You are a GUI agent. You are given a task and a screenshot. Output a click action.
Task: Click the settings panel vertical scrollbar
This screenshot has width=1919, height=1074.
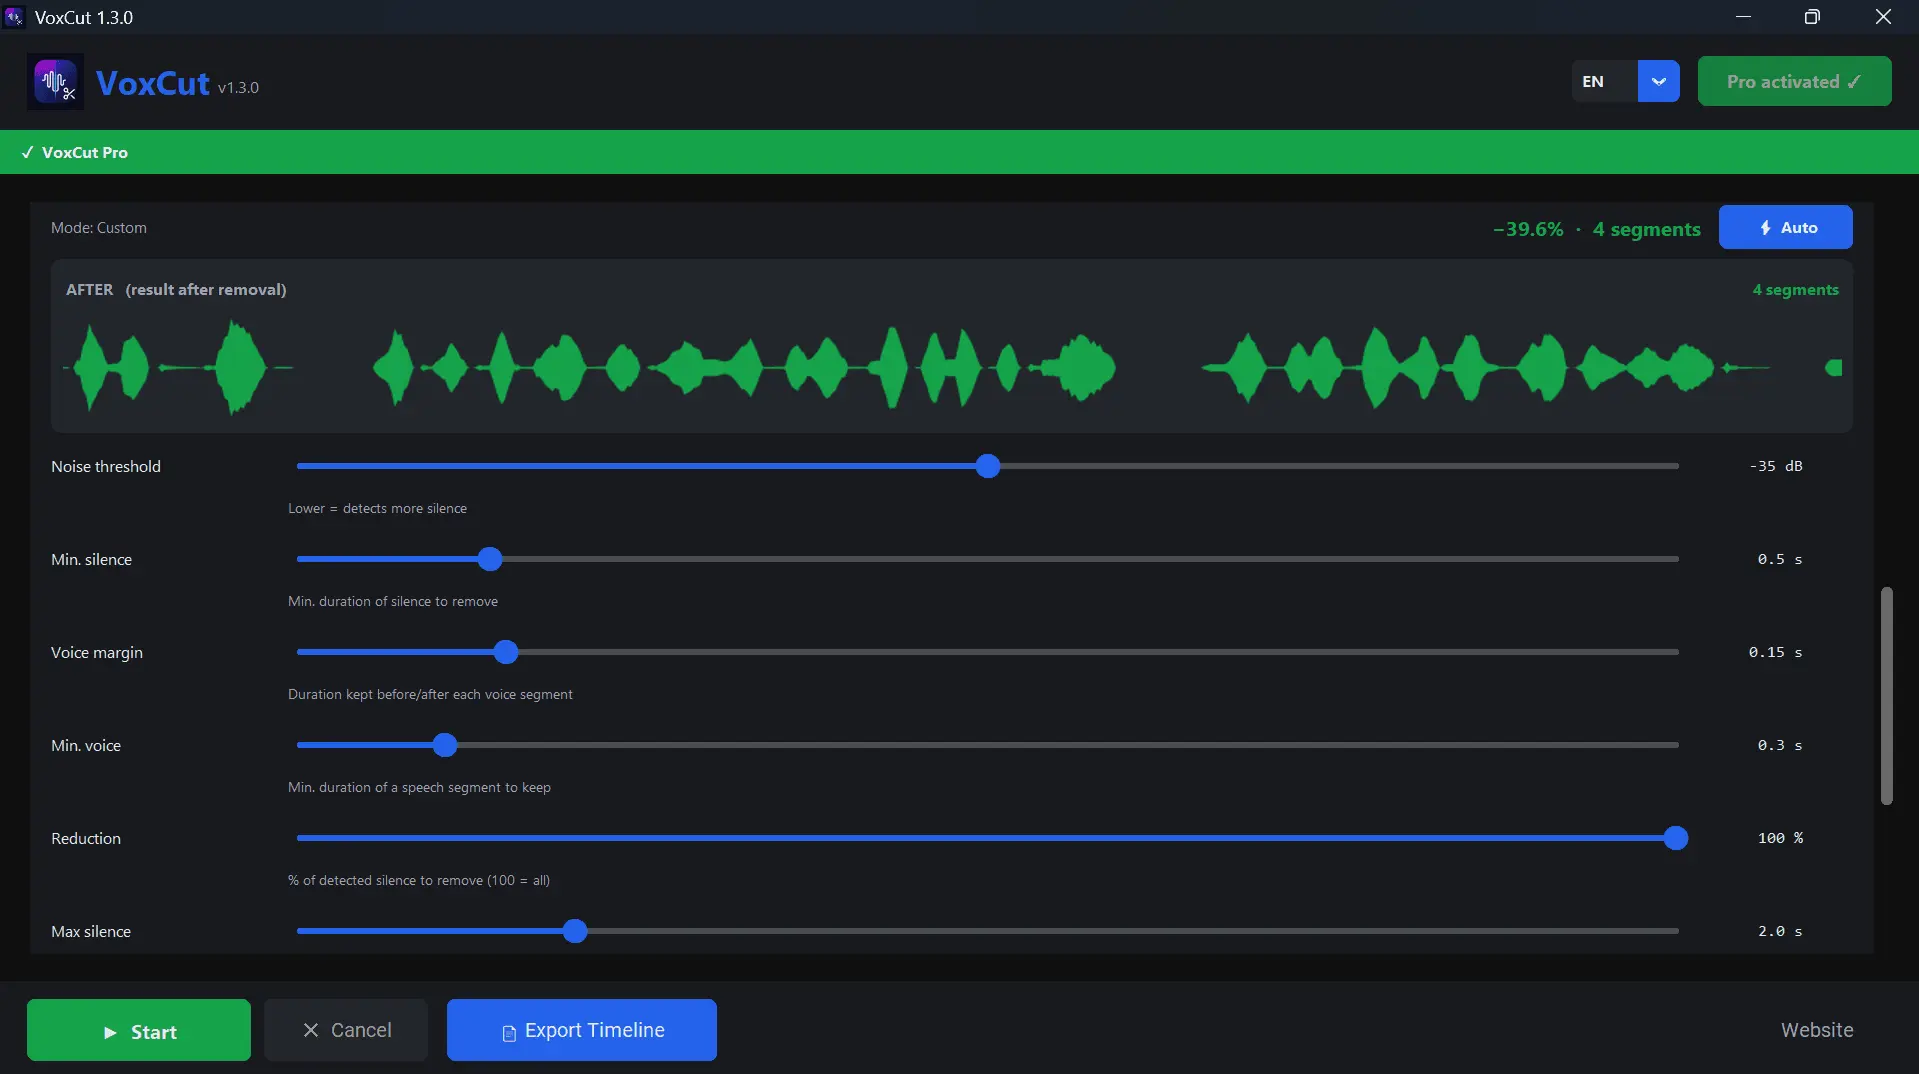coord(1886,696)
